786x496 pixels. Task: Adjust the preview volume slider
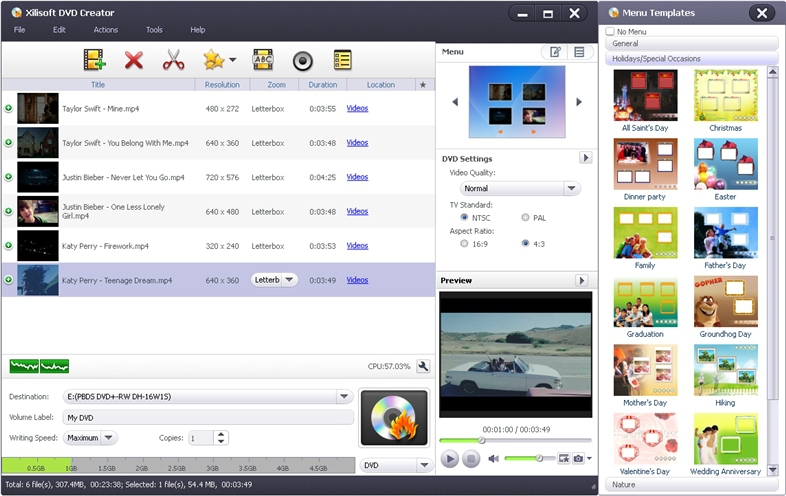click(539, 458)
